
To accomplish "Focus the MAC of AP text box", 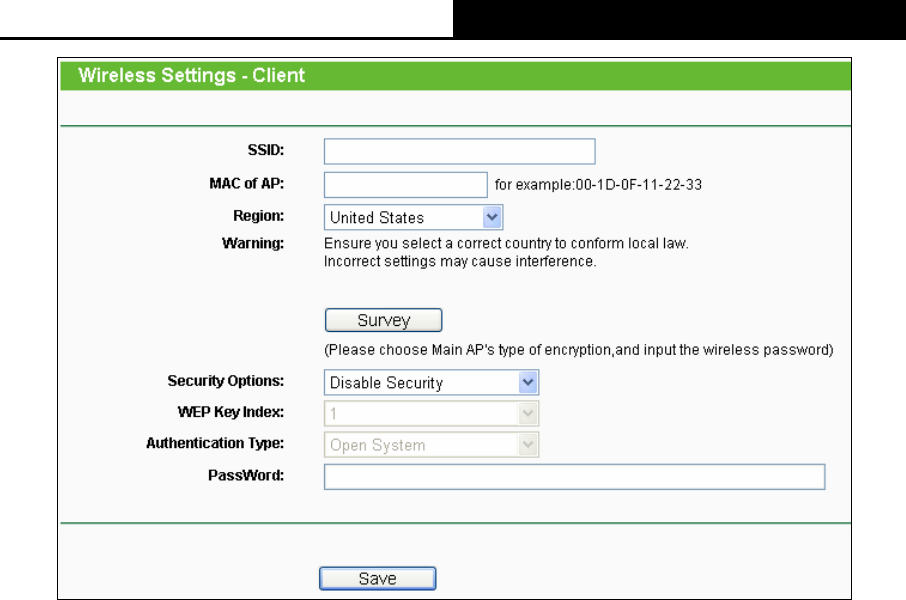I will (406, 184).
